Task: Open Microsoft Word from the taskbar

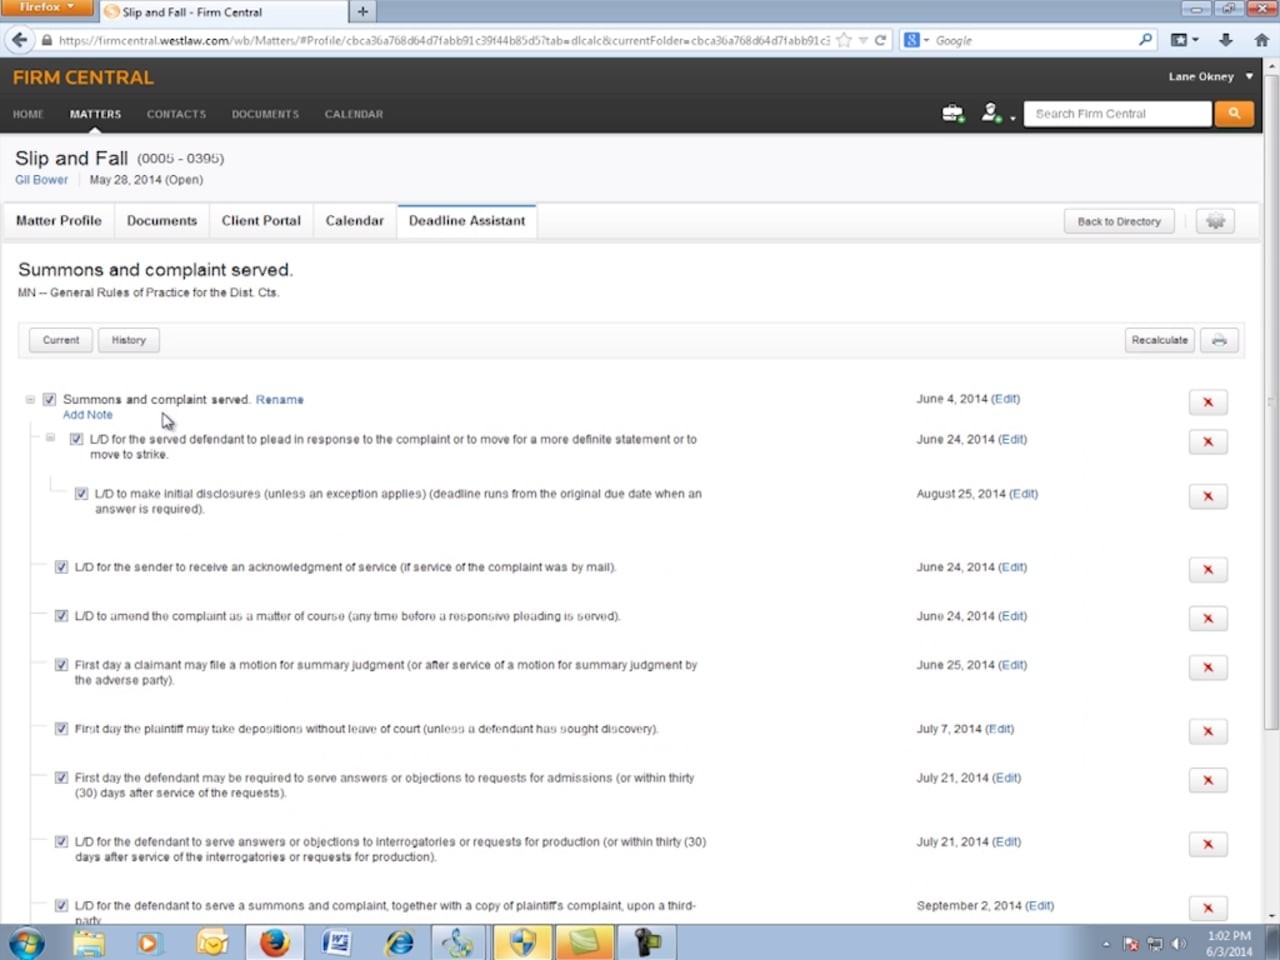Action: point(336,942)
